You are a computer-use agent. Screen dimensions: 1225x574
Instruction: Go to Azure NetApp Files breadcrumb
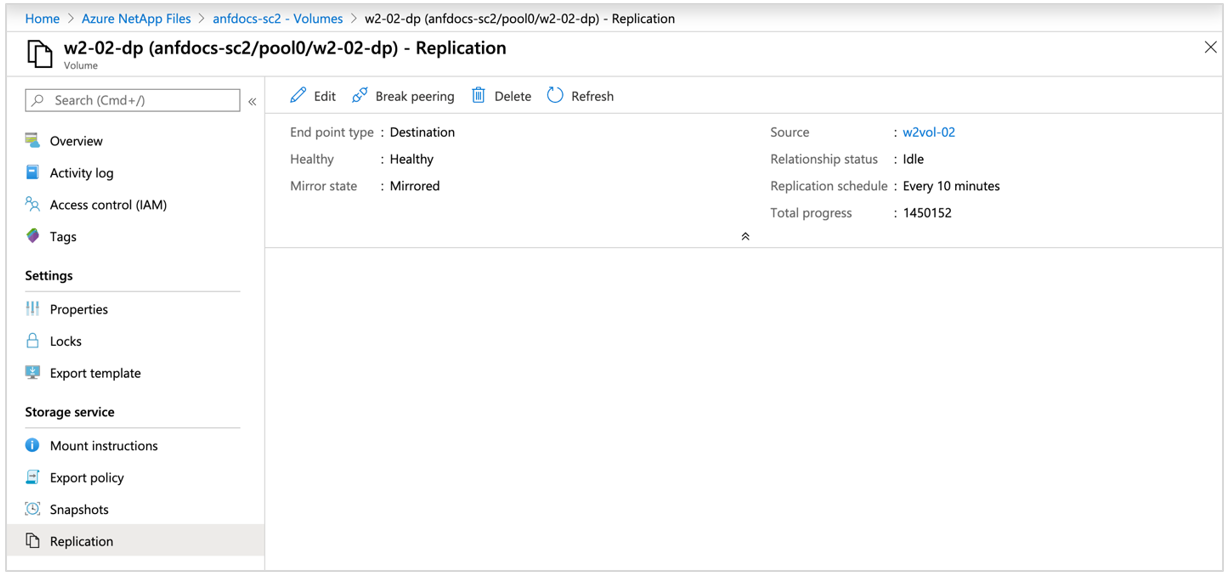click(138, 19)
